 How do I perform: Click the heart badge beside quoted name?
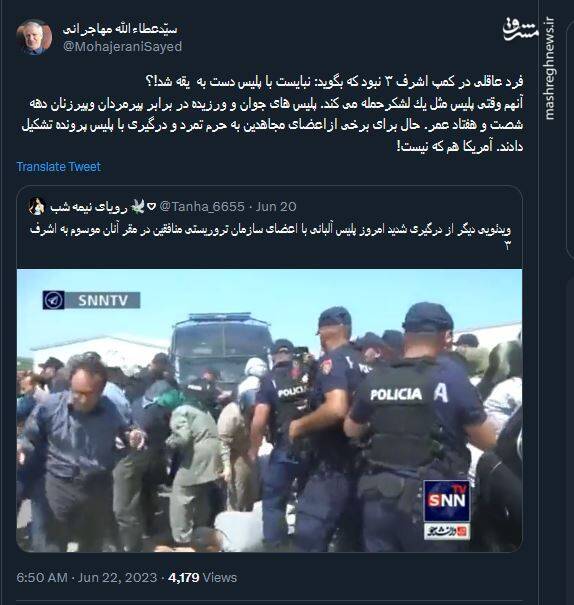point(152,207)
